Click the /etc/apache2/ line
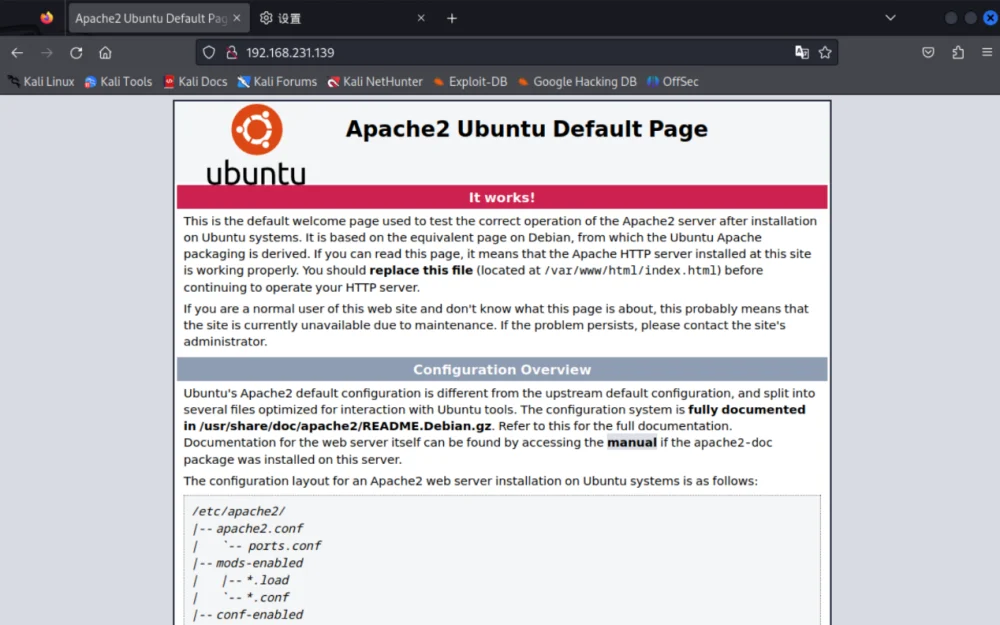 (239, 511)
